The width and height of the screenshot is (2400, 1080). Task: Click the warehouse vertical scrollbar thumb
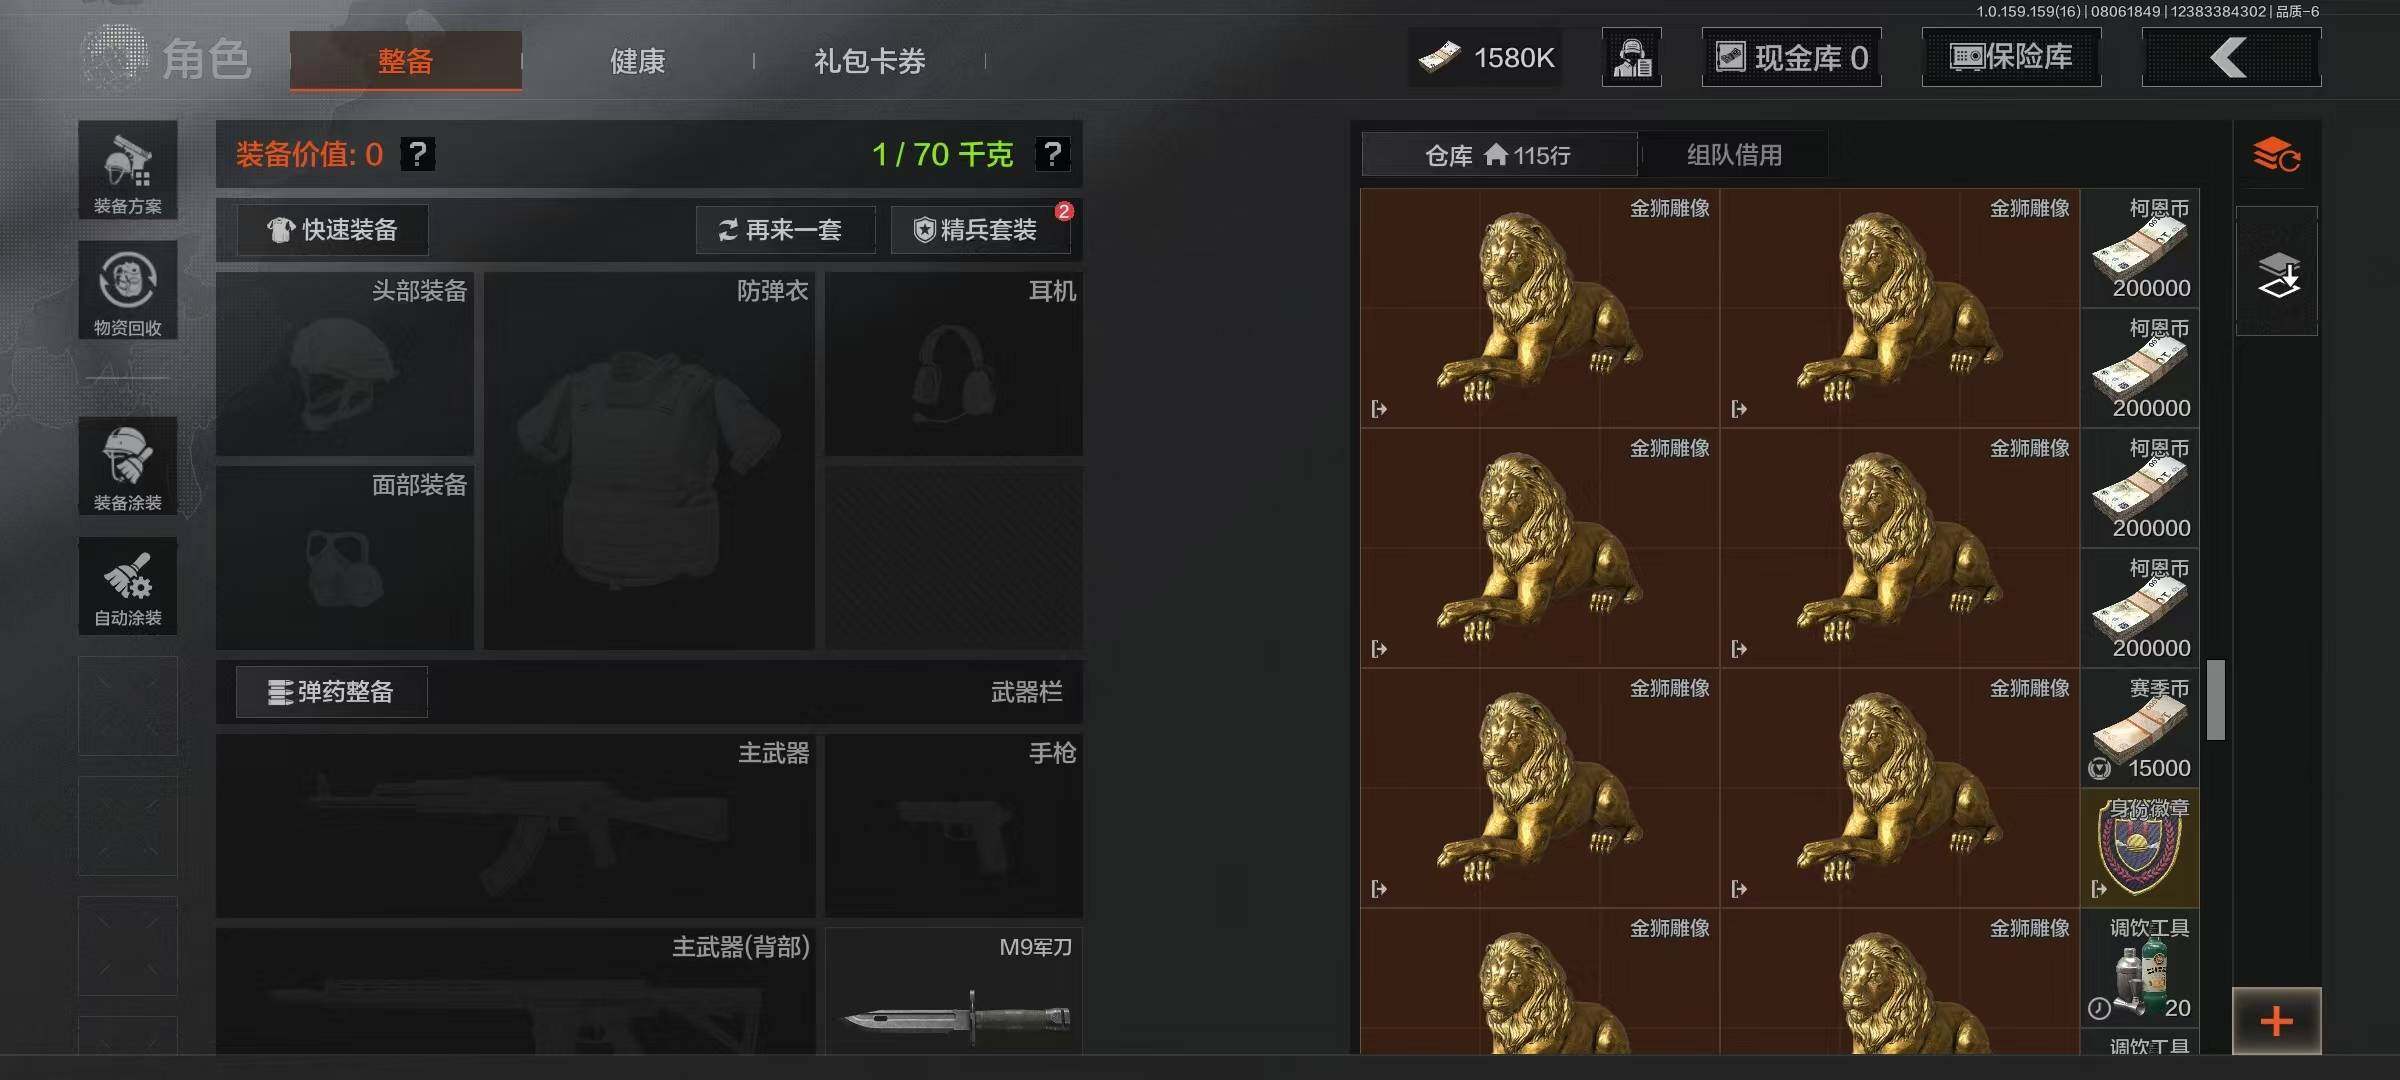coord(2216,700)
